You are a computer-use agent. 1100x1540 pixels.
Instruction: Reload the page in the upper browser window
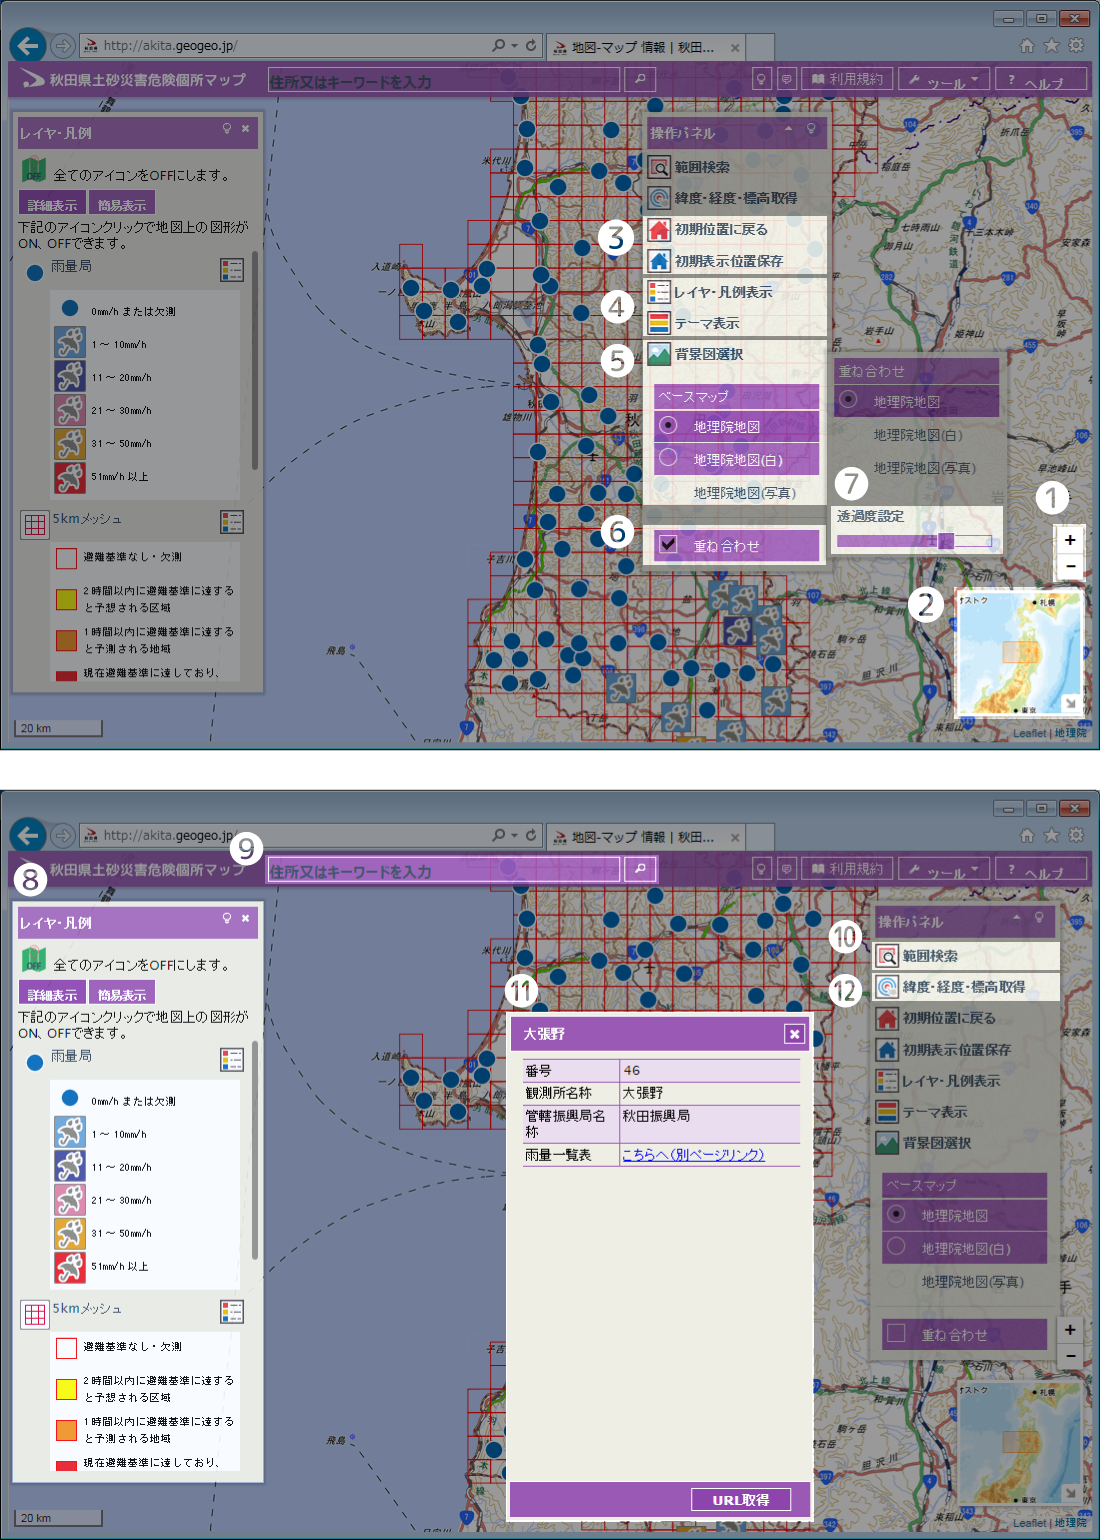(x=531, y=45)
